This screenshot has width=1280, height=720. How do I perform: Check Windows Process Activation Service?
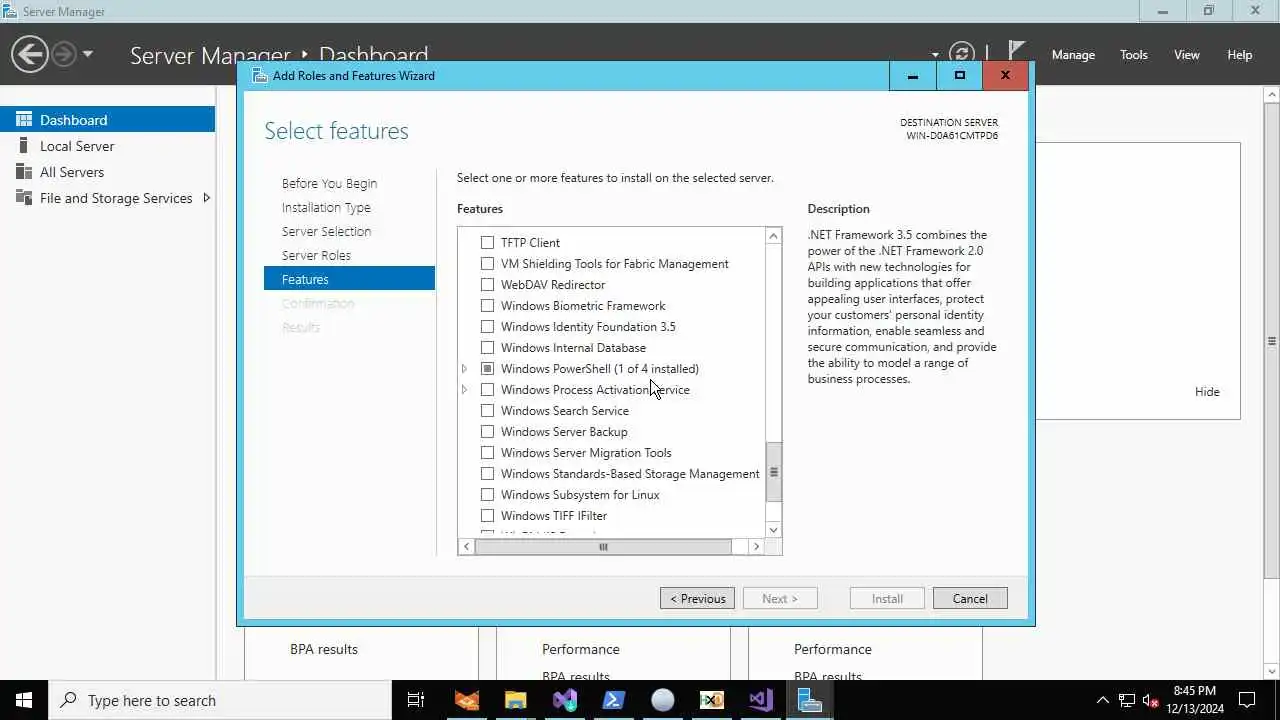point(487,389)
